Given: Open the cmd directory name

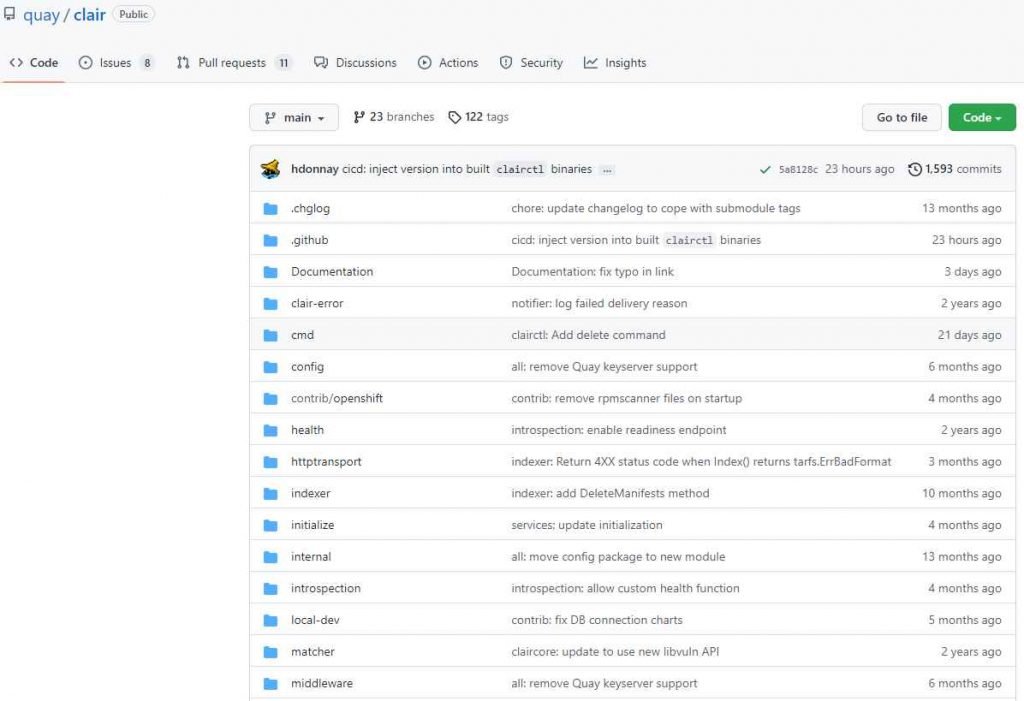Looking at the screenshot, I should pos(302,335).
